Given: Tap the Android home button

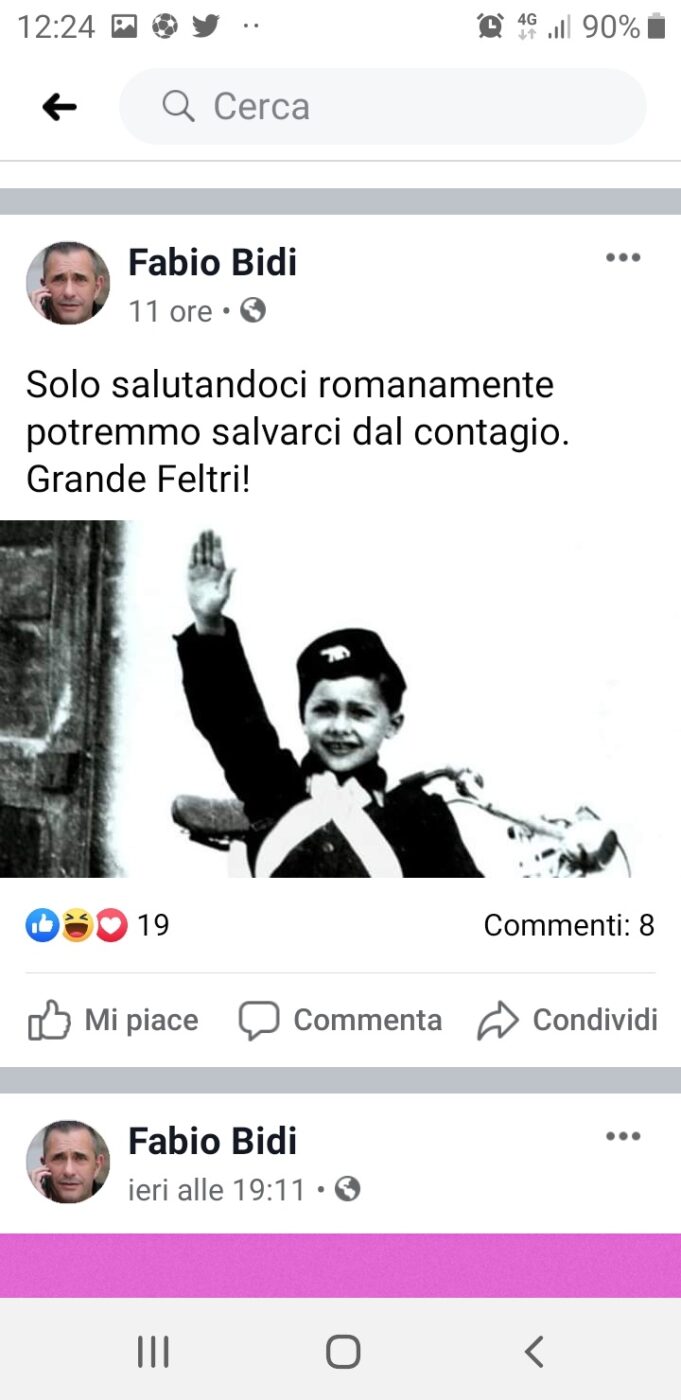Looking at the screenshot, I should pyautogui.click(x=343, y=1352).
